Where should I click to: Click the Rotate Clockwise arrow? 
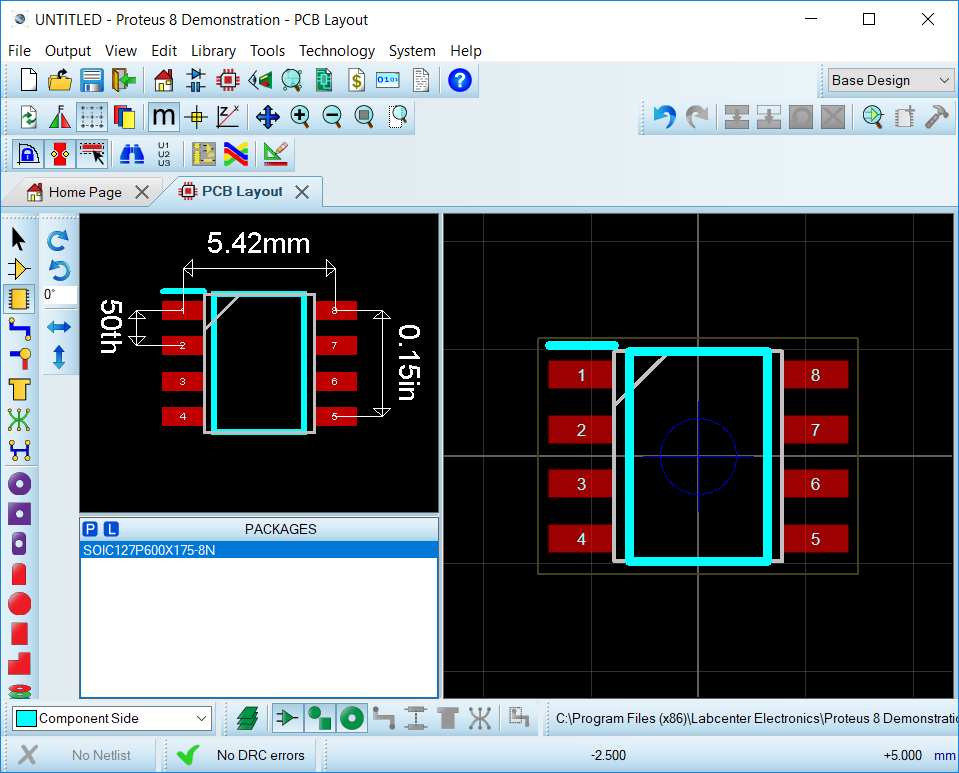(x=59, y=240)
